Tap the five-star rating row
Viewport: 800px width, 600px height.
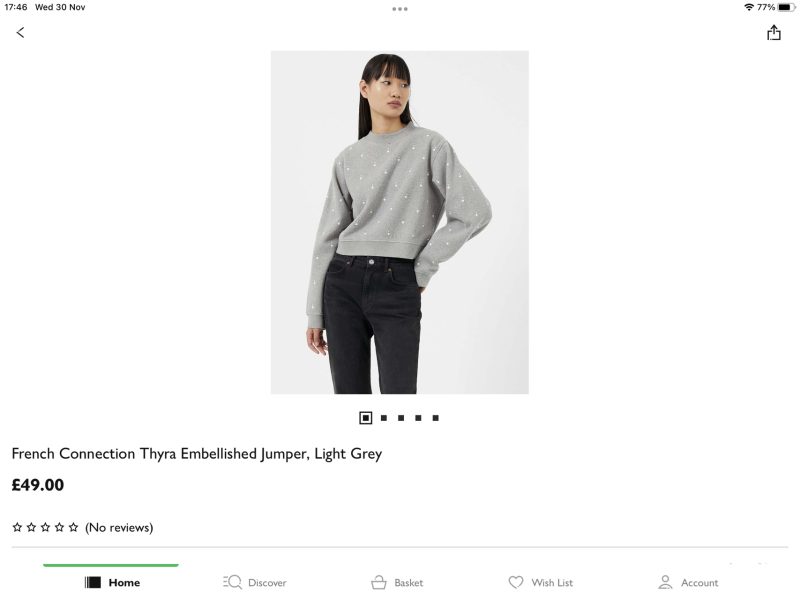click(x=45, y=527)
